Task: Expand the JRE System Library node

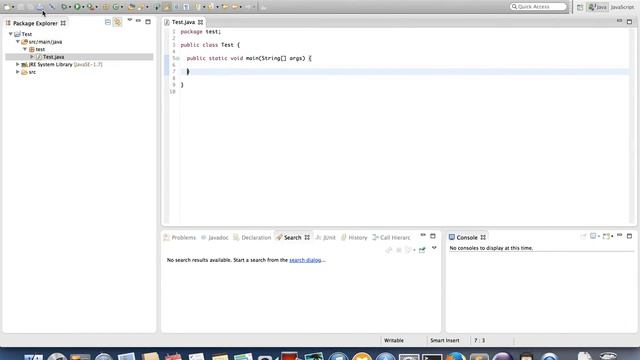Action: (x=18, y=64)
